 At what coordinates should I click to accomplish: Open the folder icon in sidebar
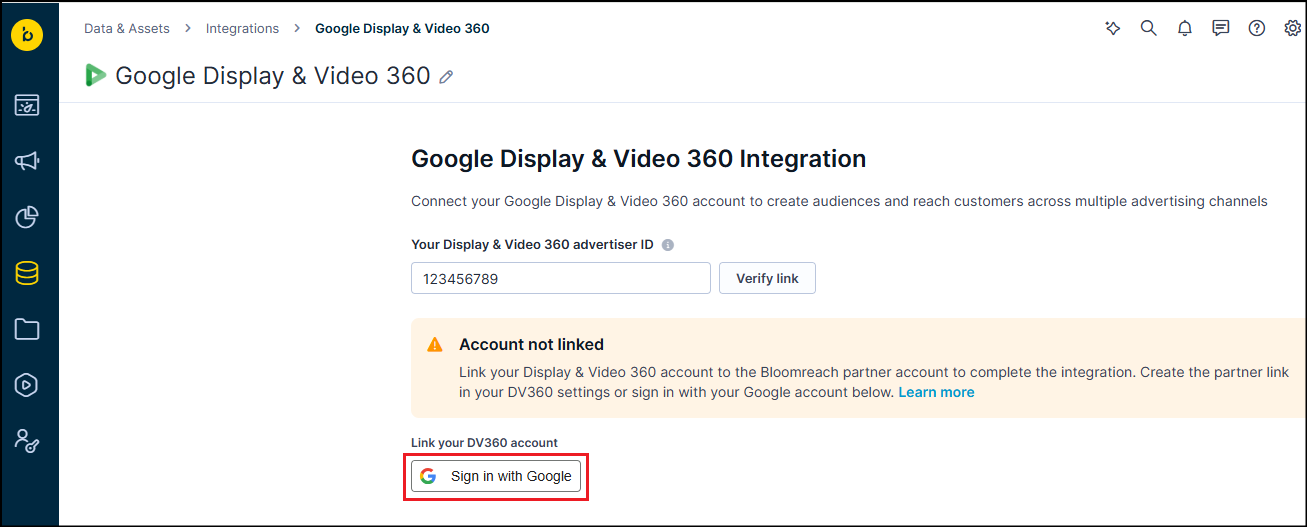(27, 329)
